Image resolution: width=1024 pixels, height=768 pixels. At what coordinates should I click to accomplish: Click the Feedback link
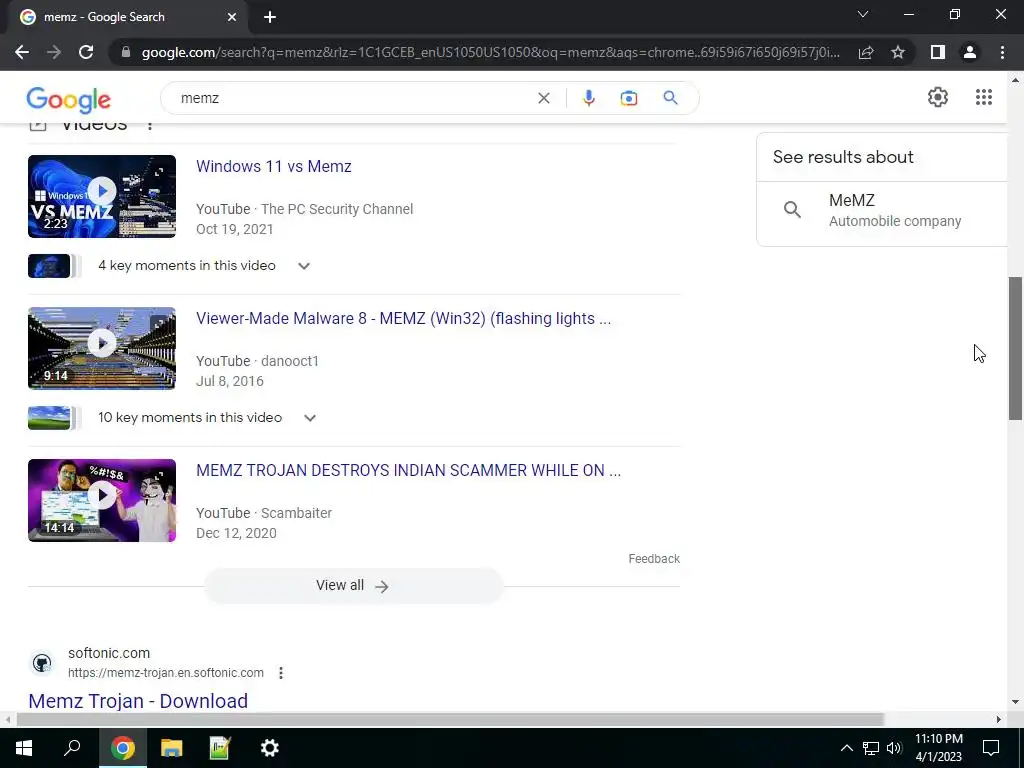point(654,559)
